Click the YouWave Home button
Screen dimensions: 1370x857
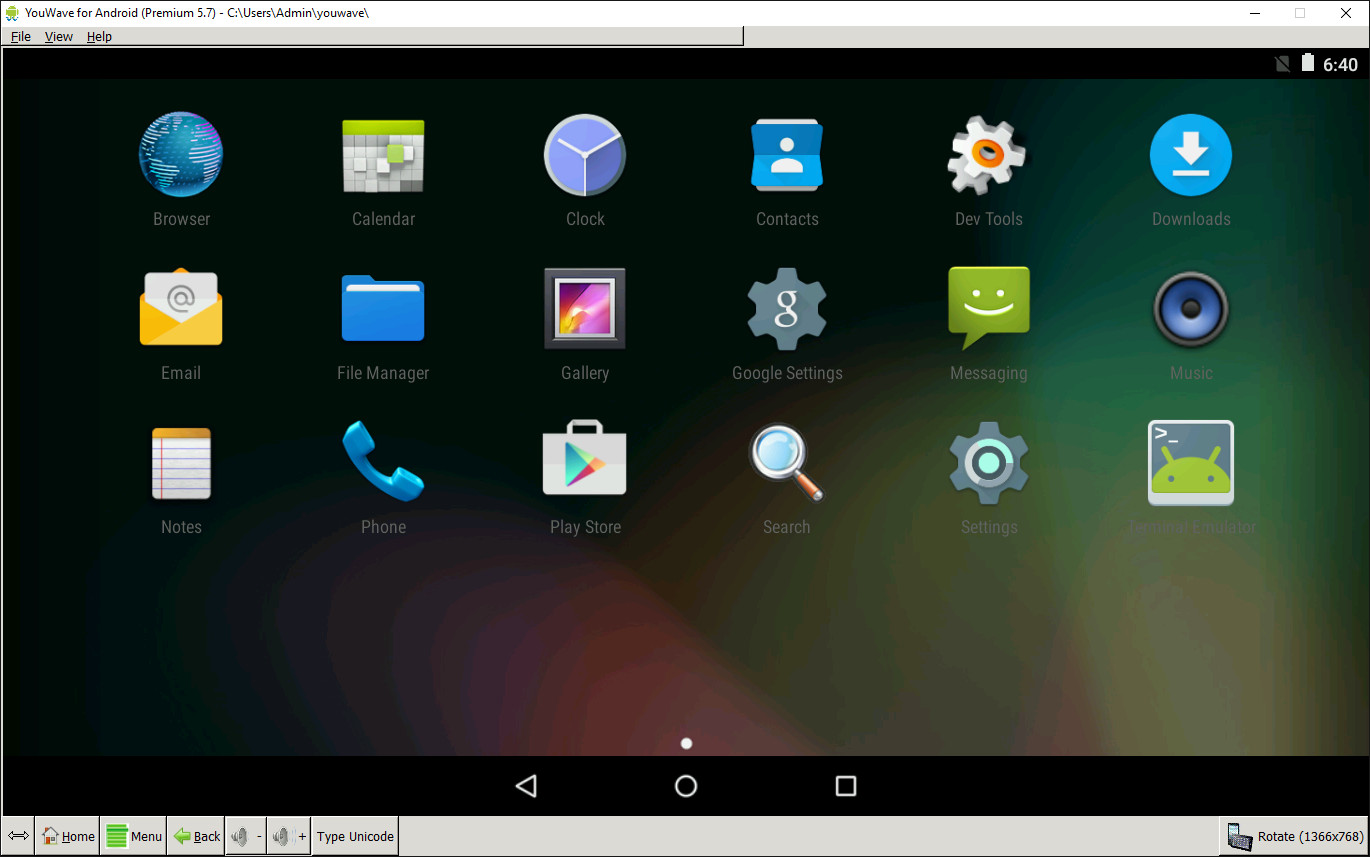point(67,836)
